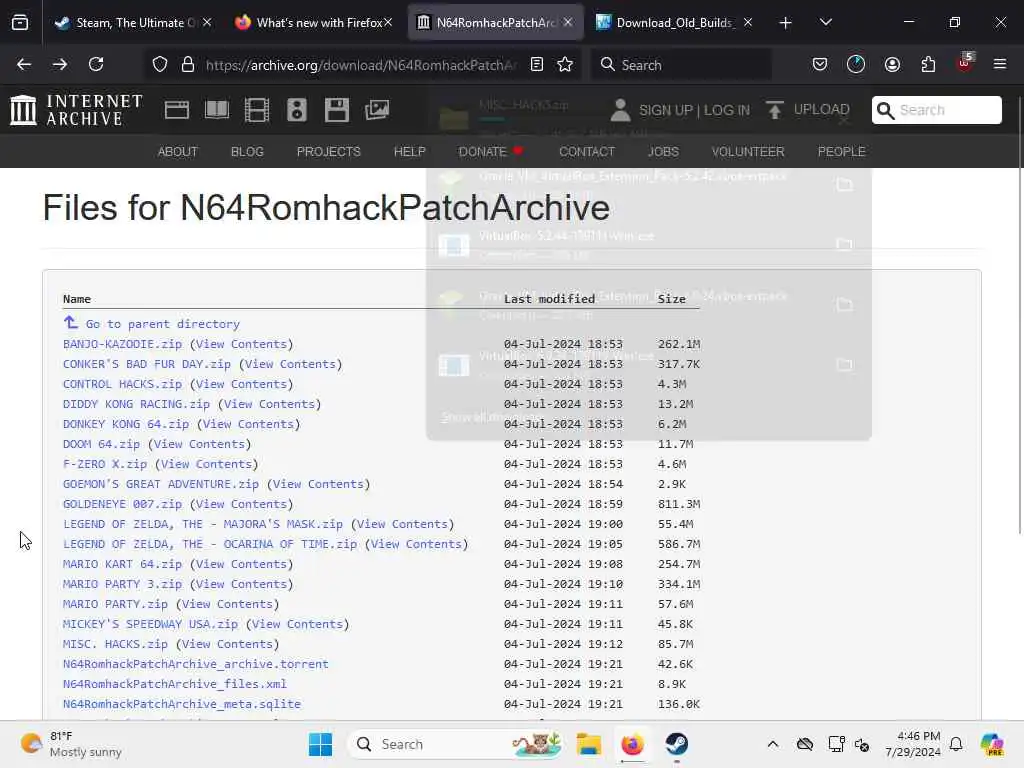Download DIDDY KONG RACING.zip
Viewport: 1024px width, 768px height.
click(136, 404)
